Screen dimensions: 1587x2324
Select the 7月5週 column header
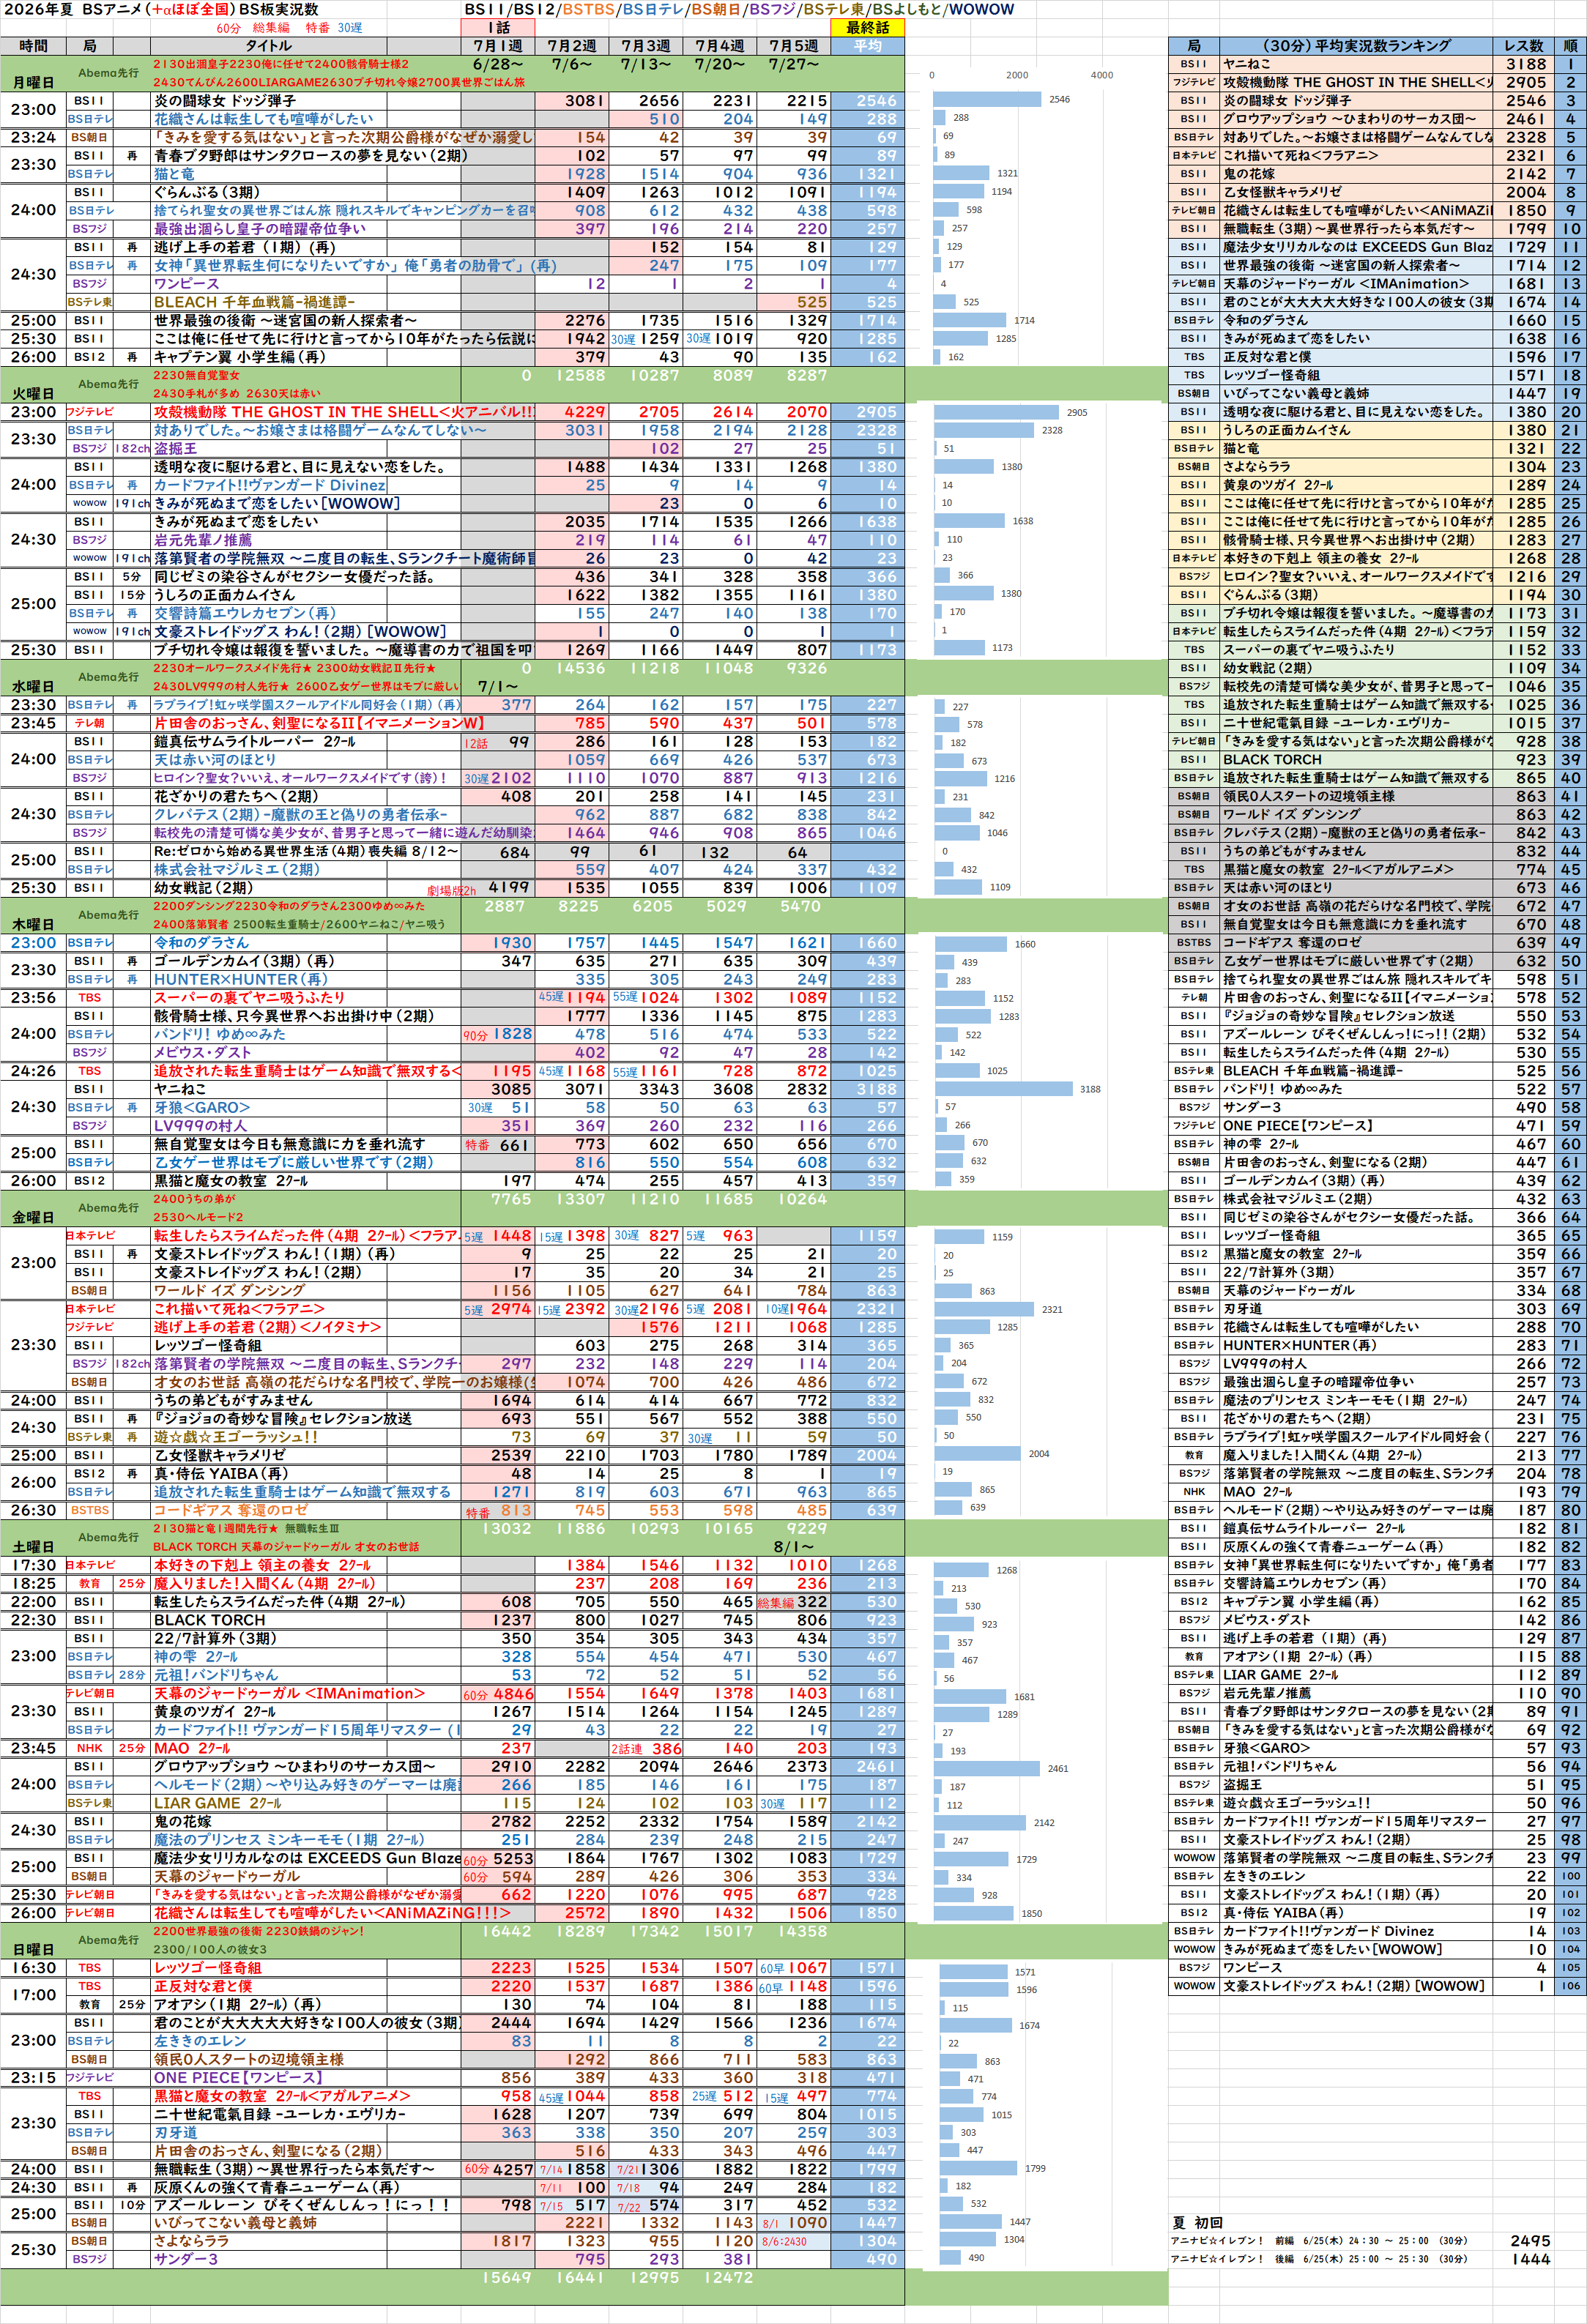point(794,46)
